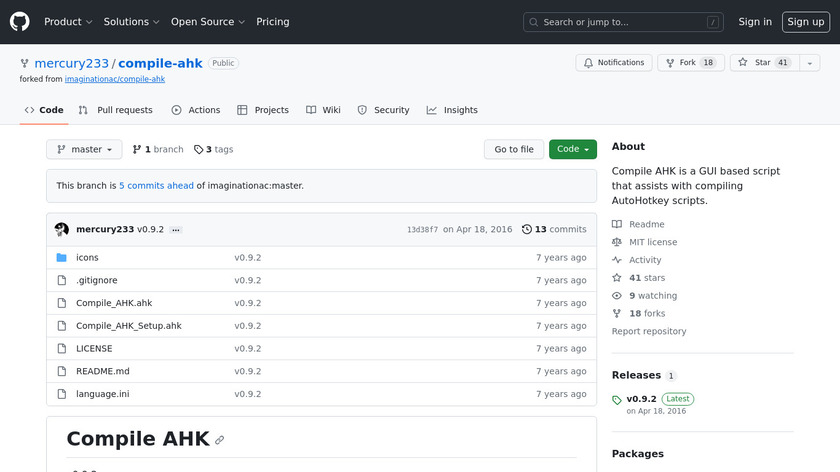Click the folder icon beside icons
Viewport: 840px width, 472px height.
pyautogui.click(x=62, y=258)
